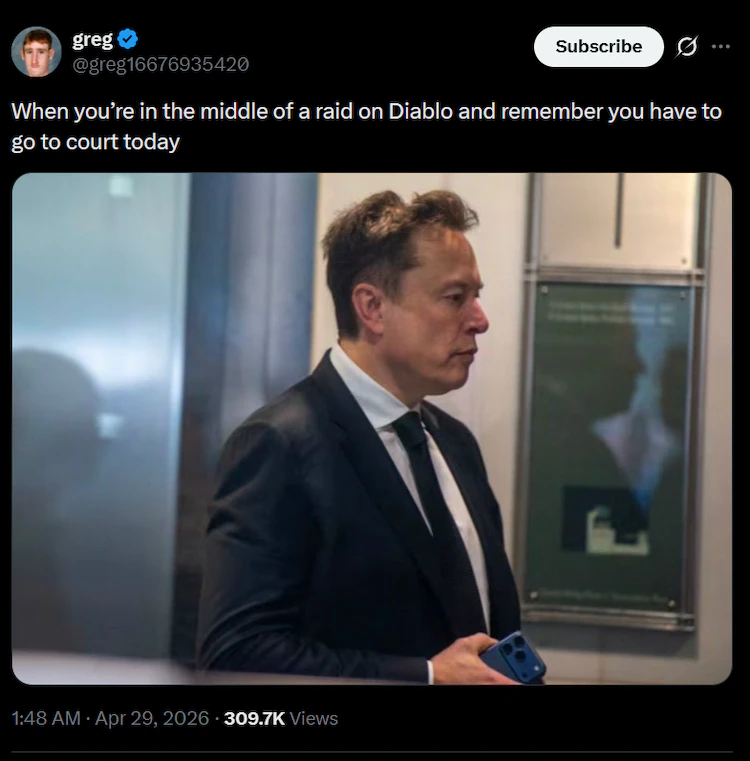The height and width of the screenshot is (761, 750).
Task: Click the "Views" label text
Action: tap(314, 718)
